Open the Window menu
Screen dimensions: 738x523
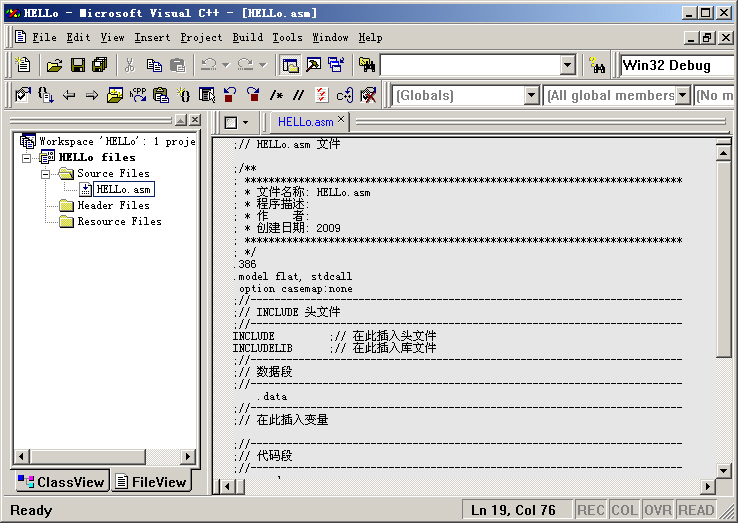[x=330, y=37]
